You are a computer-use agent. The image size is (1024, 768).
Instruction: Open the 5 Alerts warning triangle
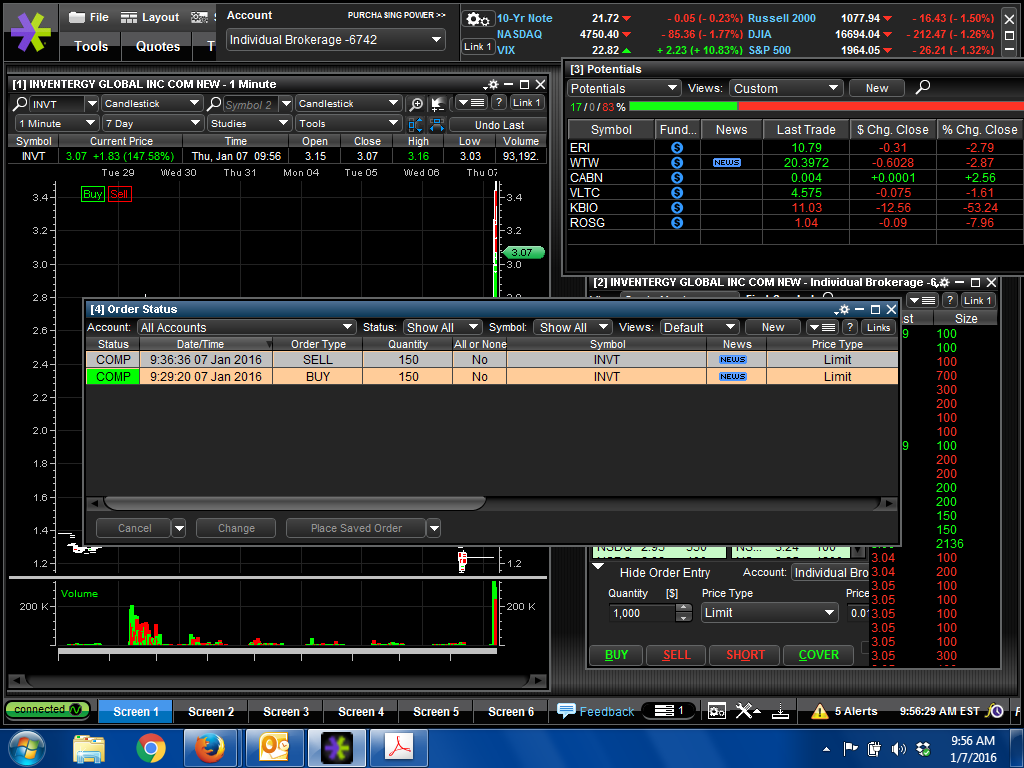pos(820,711)
